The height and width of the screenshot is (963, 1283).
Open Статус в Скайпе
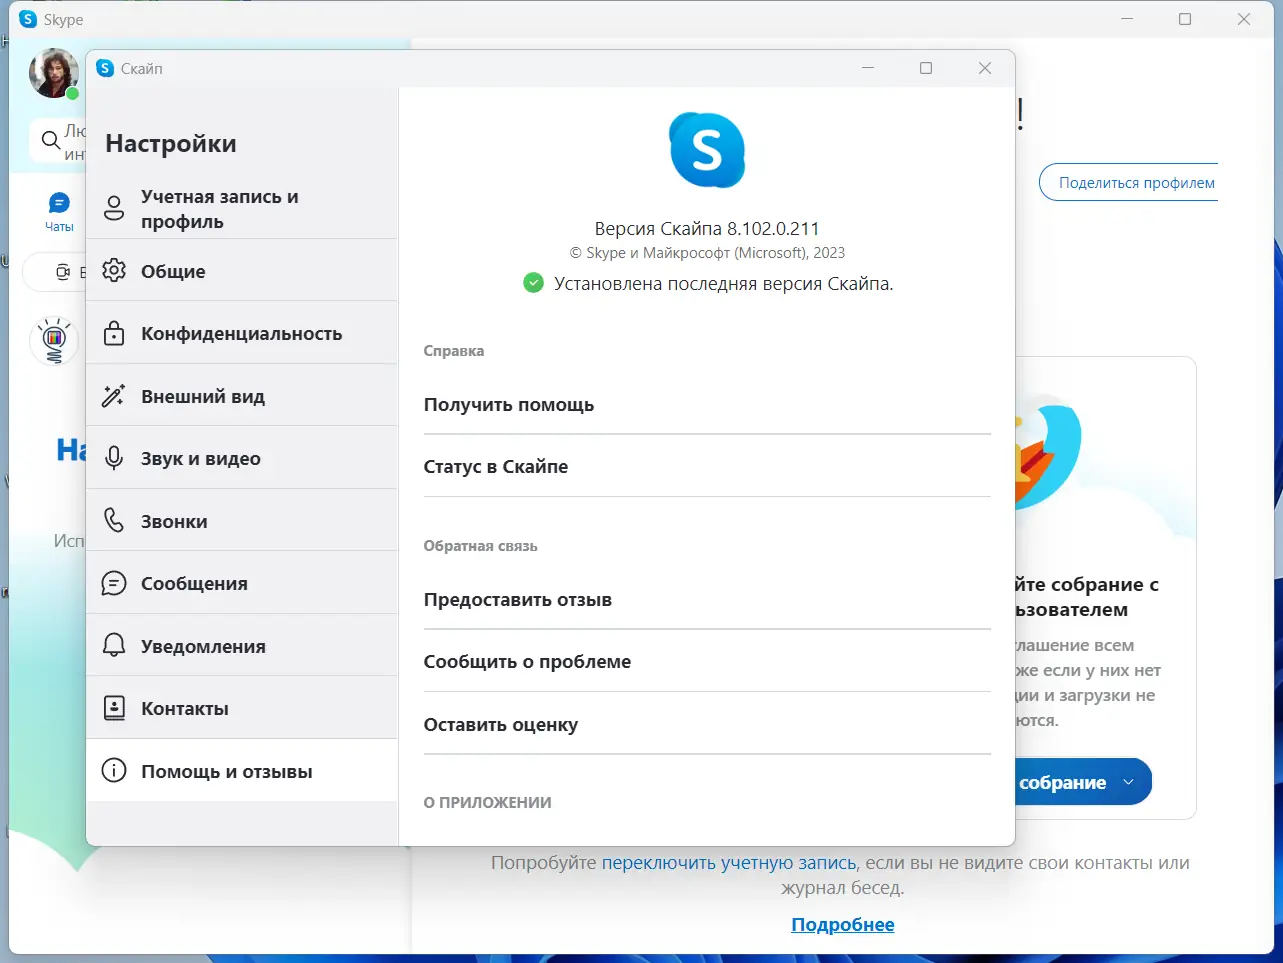(x=496, y=465)
